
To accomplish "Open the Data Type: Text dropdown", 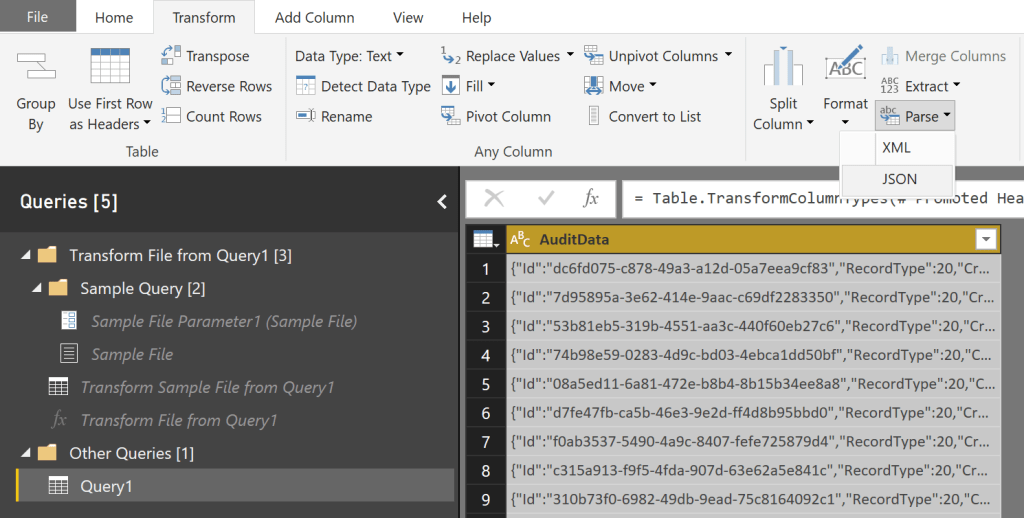I will (349, 56).
